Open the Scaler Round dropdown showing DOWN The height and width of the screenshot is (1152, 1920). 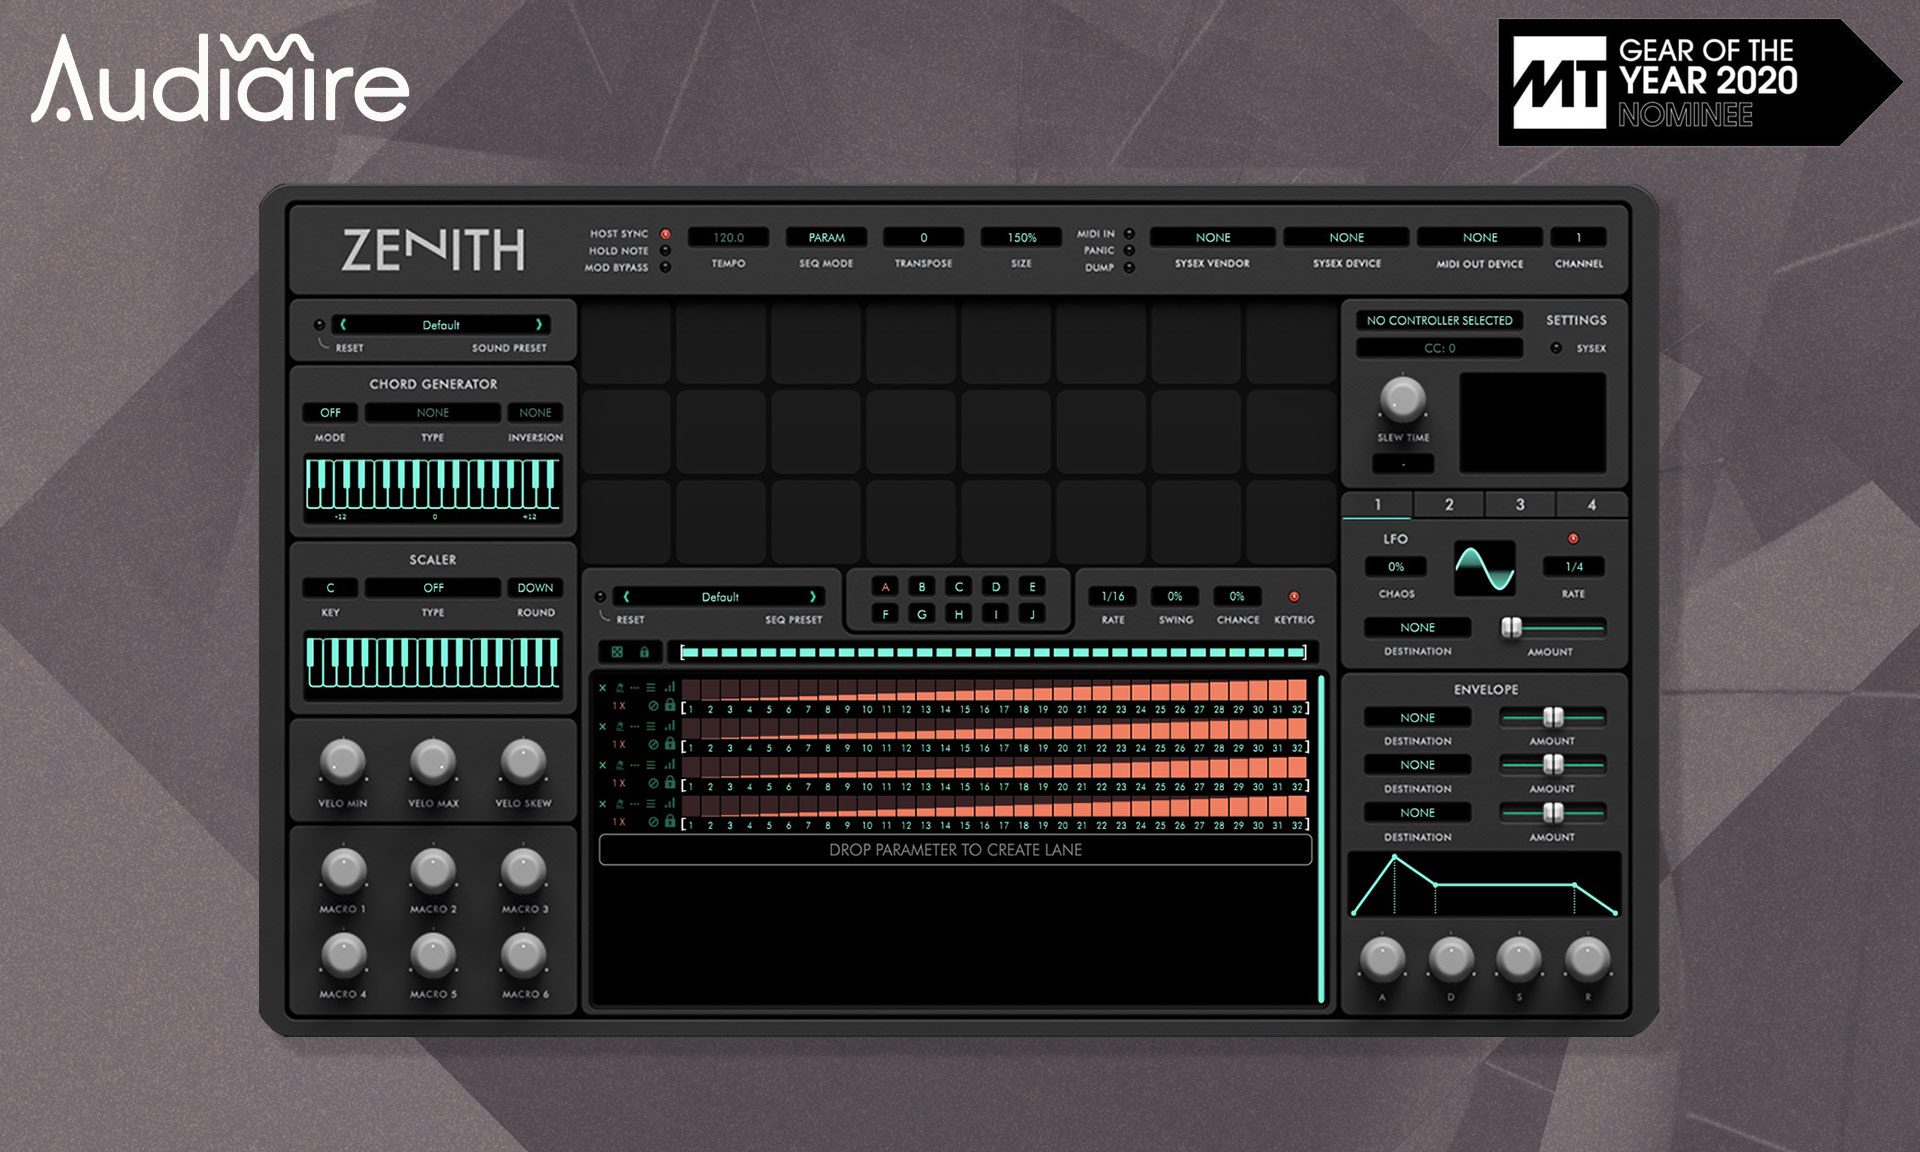(535, 588)
